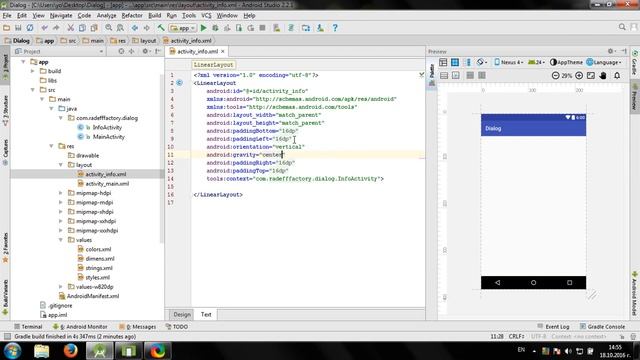Viewport: 640px width, 360px height.
Task: Click the Cut scissors icon
Action: coord(70,28)
